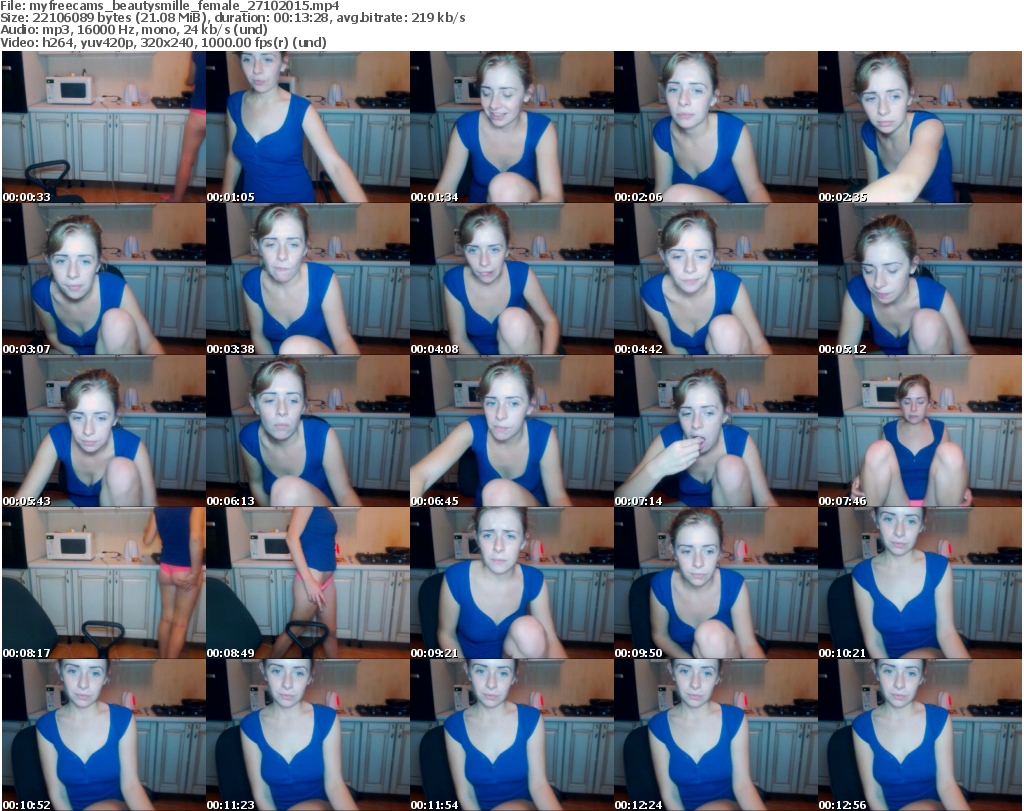
Task: Click the File name header line
Action: point(170,6)
